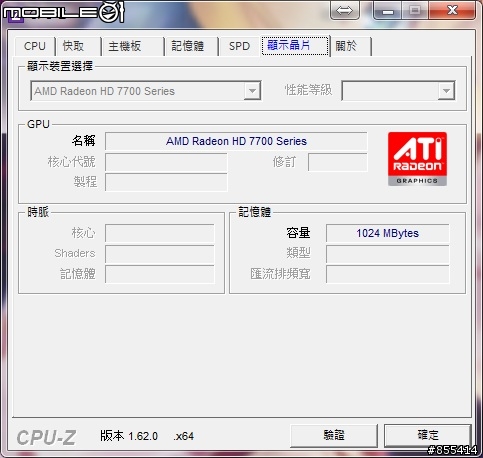Screen dimensions: 483x458
Task: Minimize the CPU-Z window
Action: click(x=387, y=10)
